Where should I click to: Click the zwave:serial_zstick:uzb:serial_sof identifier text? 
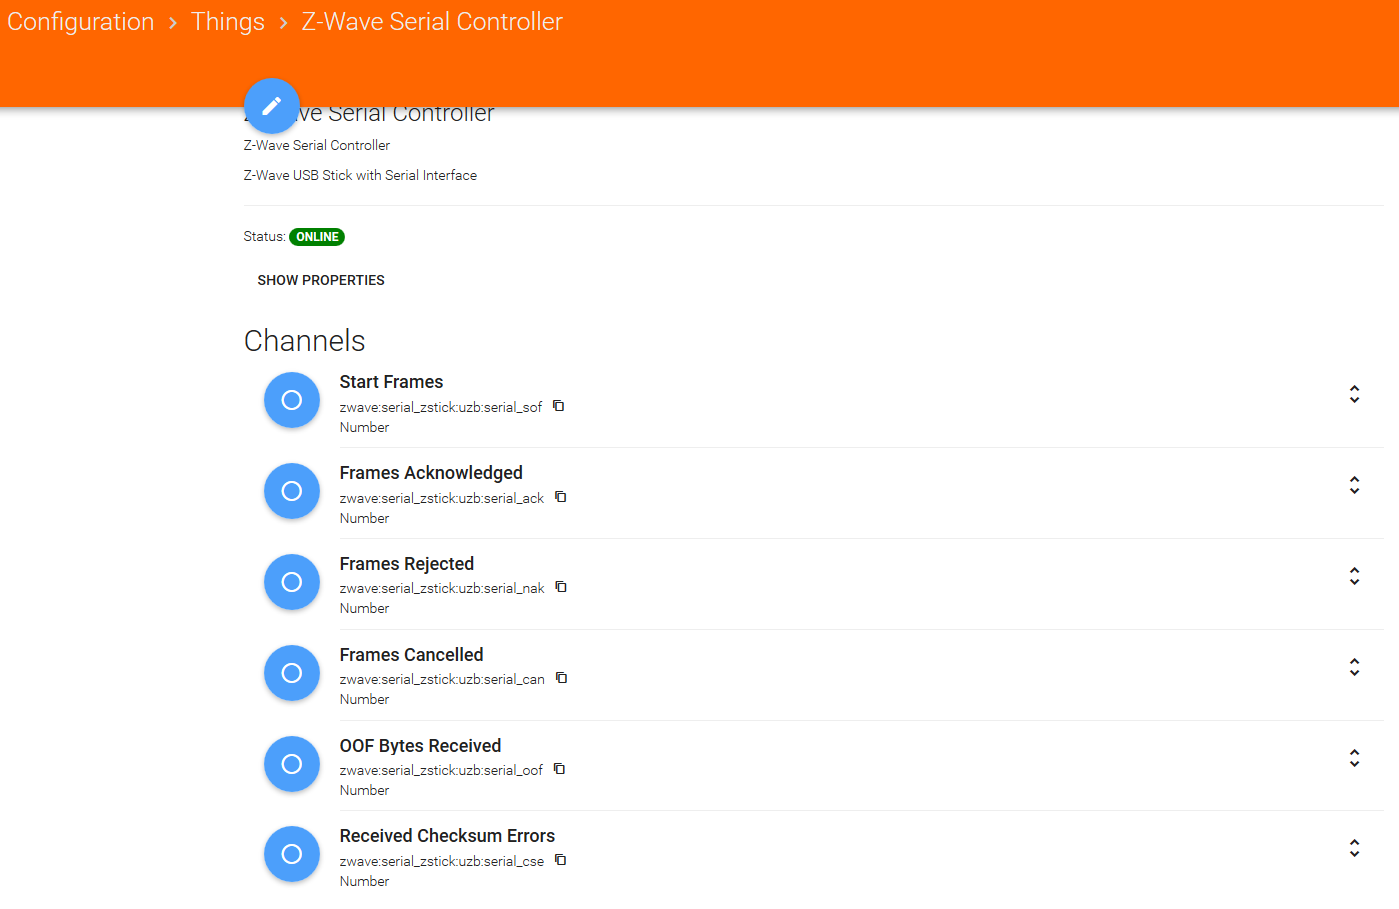pyautogui.click(x=441, y=407)
